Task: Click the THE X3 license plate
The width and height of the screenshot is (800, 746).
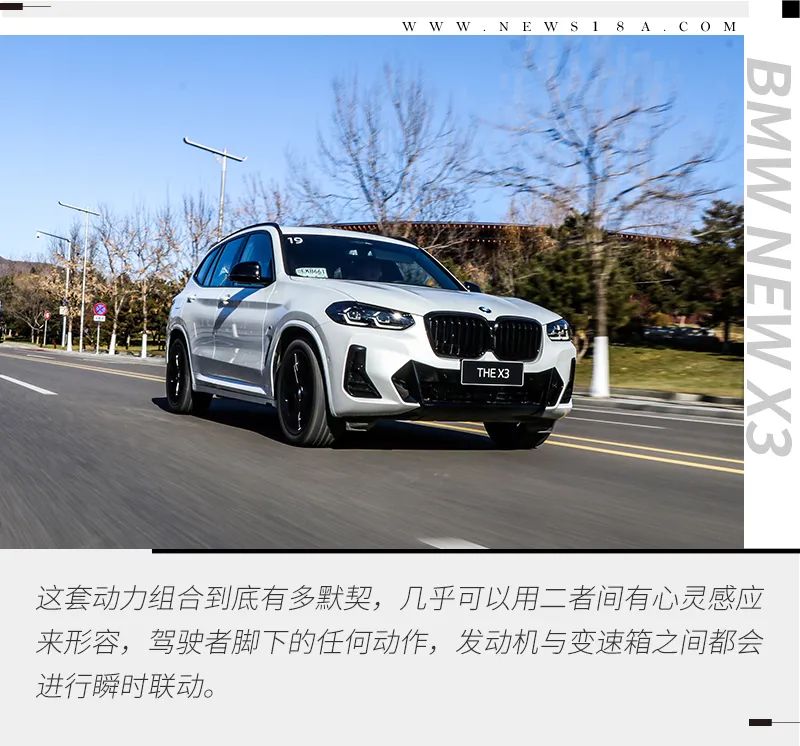Action: click(x=492, y=373)
